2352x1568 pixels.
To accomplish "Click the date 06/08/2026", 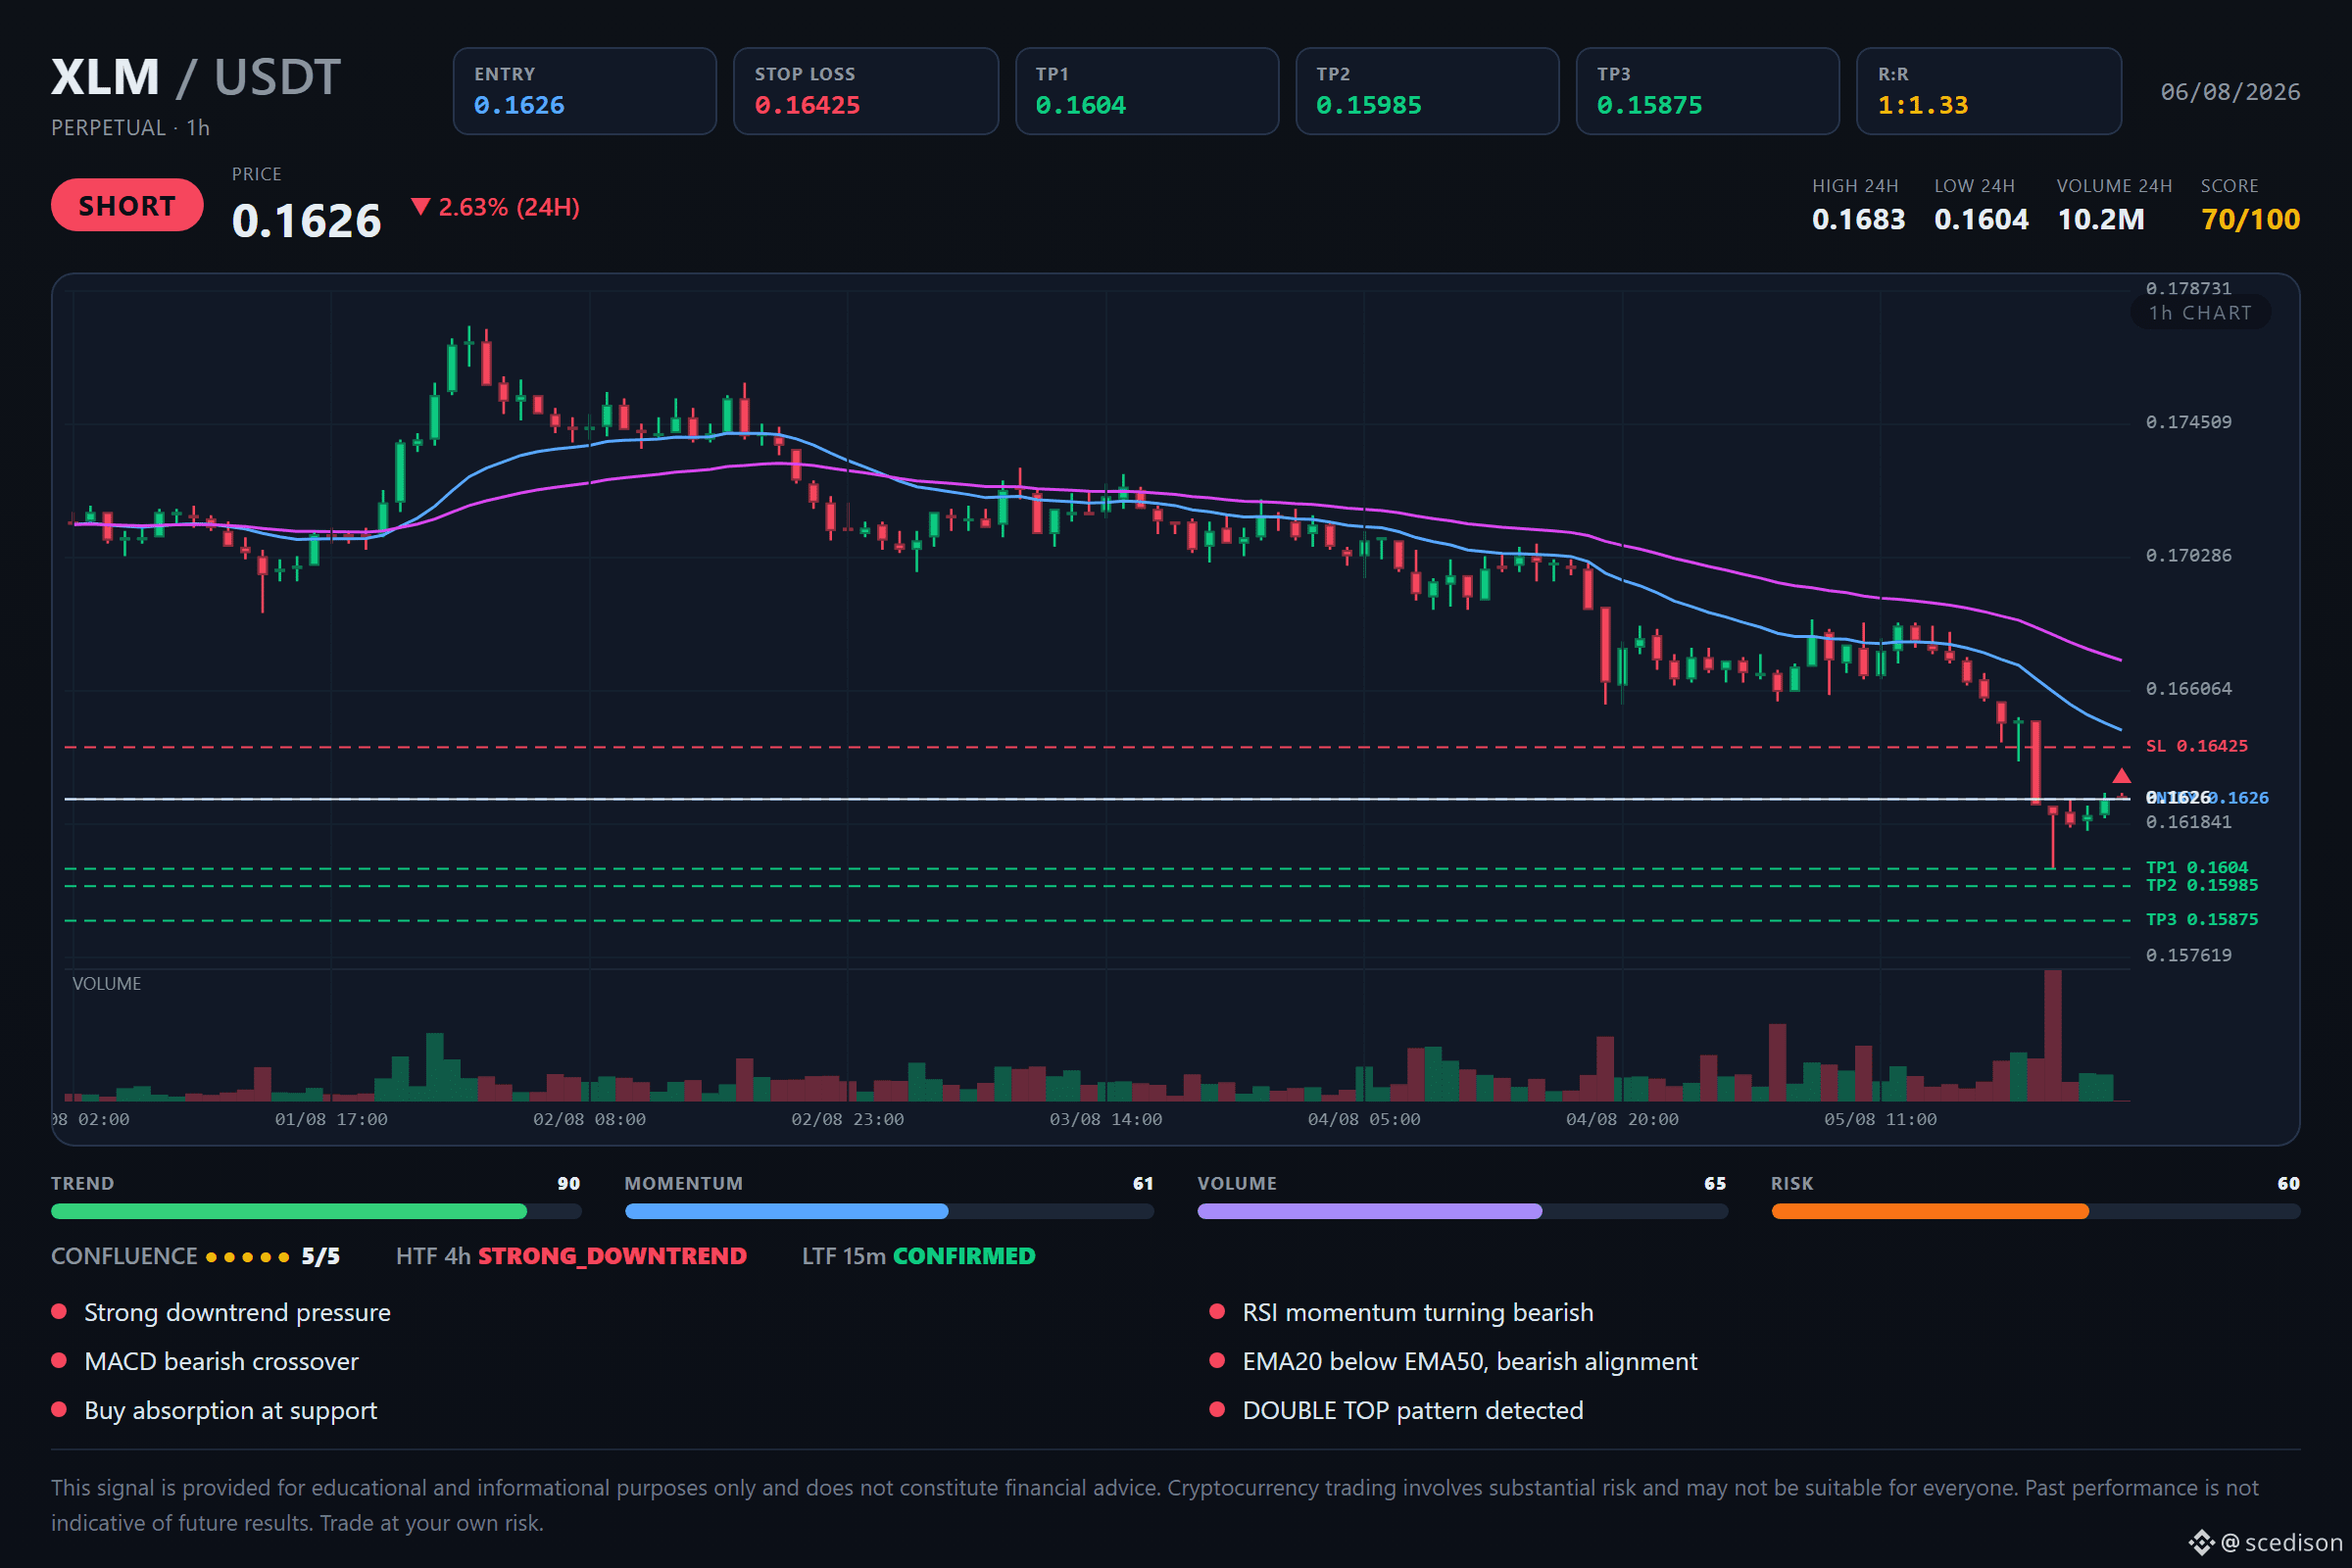I will pos(2230,92).
